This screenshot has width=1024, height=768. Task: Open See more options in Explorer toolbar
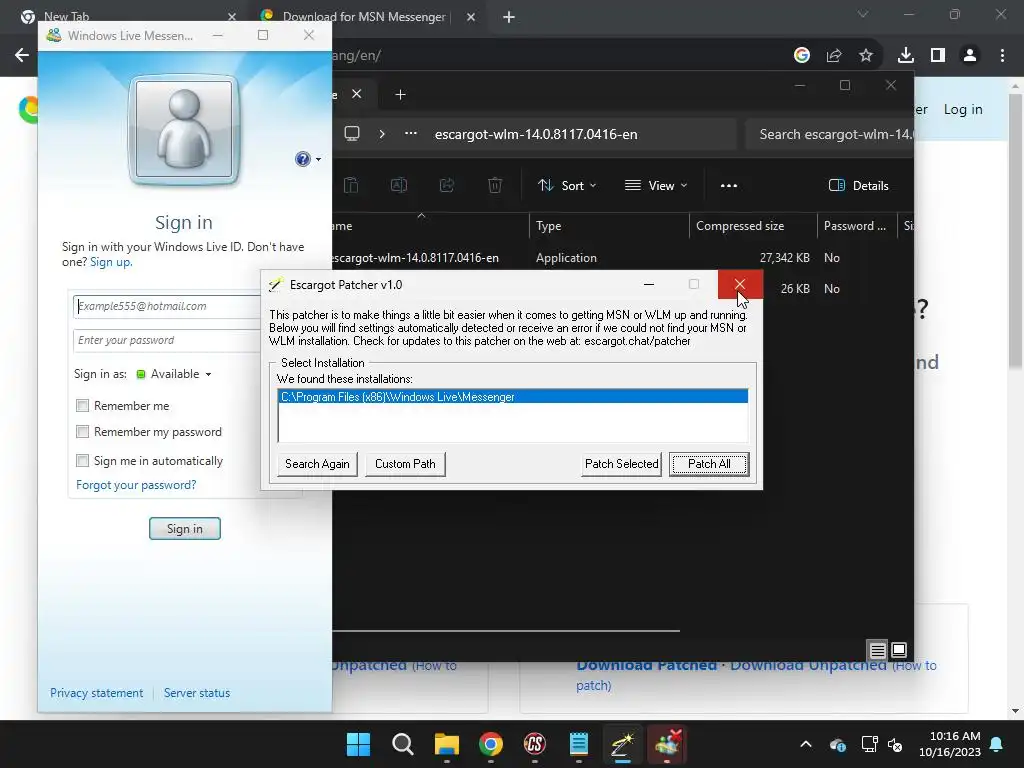pos(729,185)
